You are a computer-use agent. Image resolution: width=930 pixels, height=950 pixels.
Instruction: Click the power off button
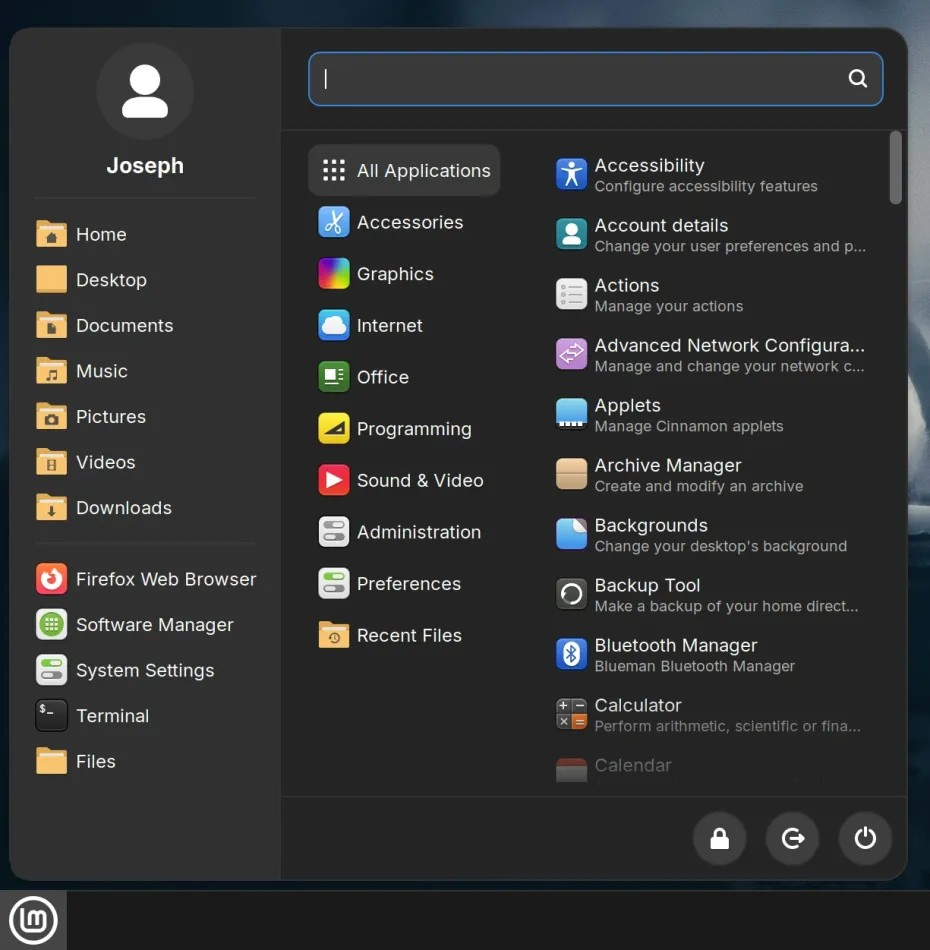(x=864, y=838)
